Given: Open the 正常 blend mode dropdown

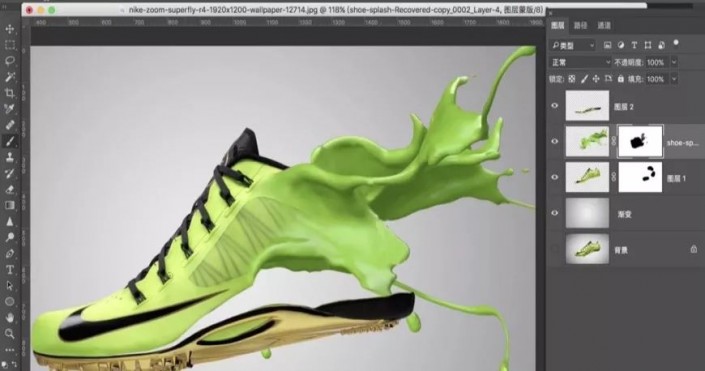Looking at the screenshot, I should (x=580, y=63).
